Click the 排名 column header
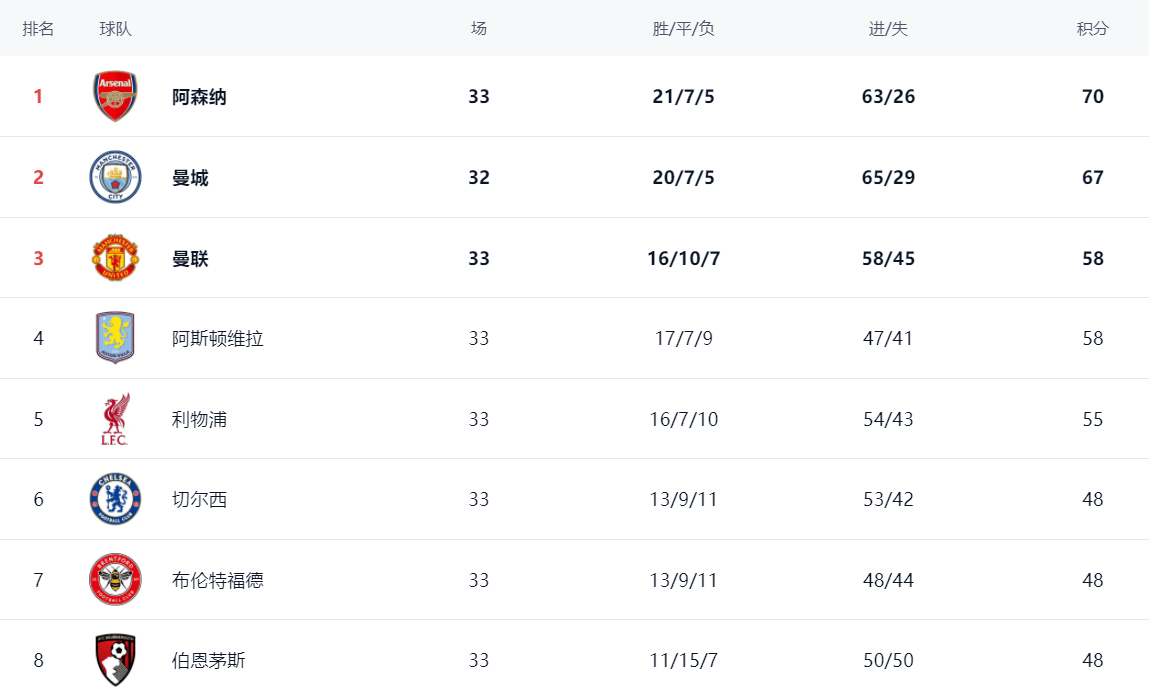1149x692 pixels. click(x=39, y=29)
